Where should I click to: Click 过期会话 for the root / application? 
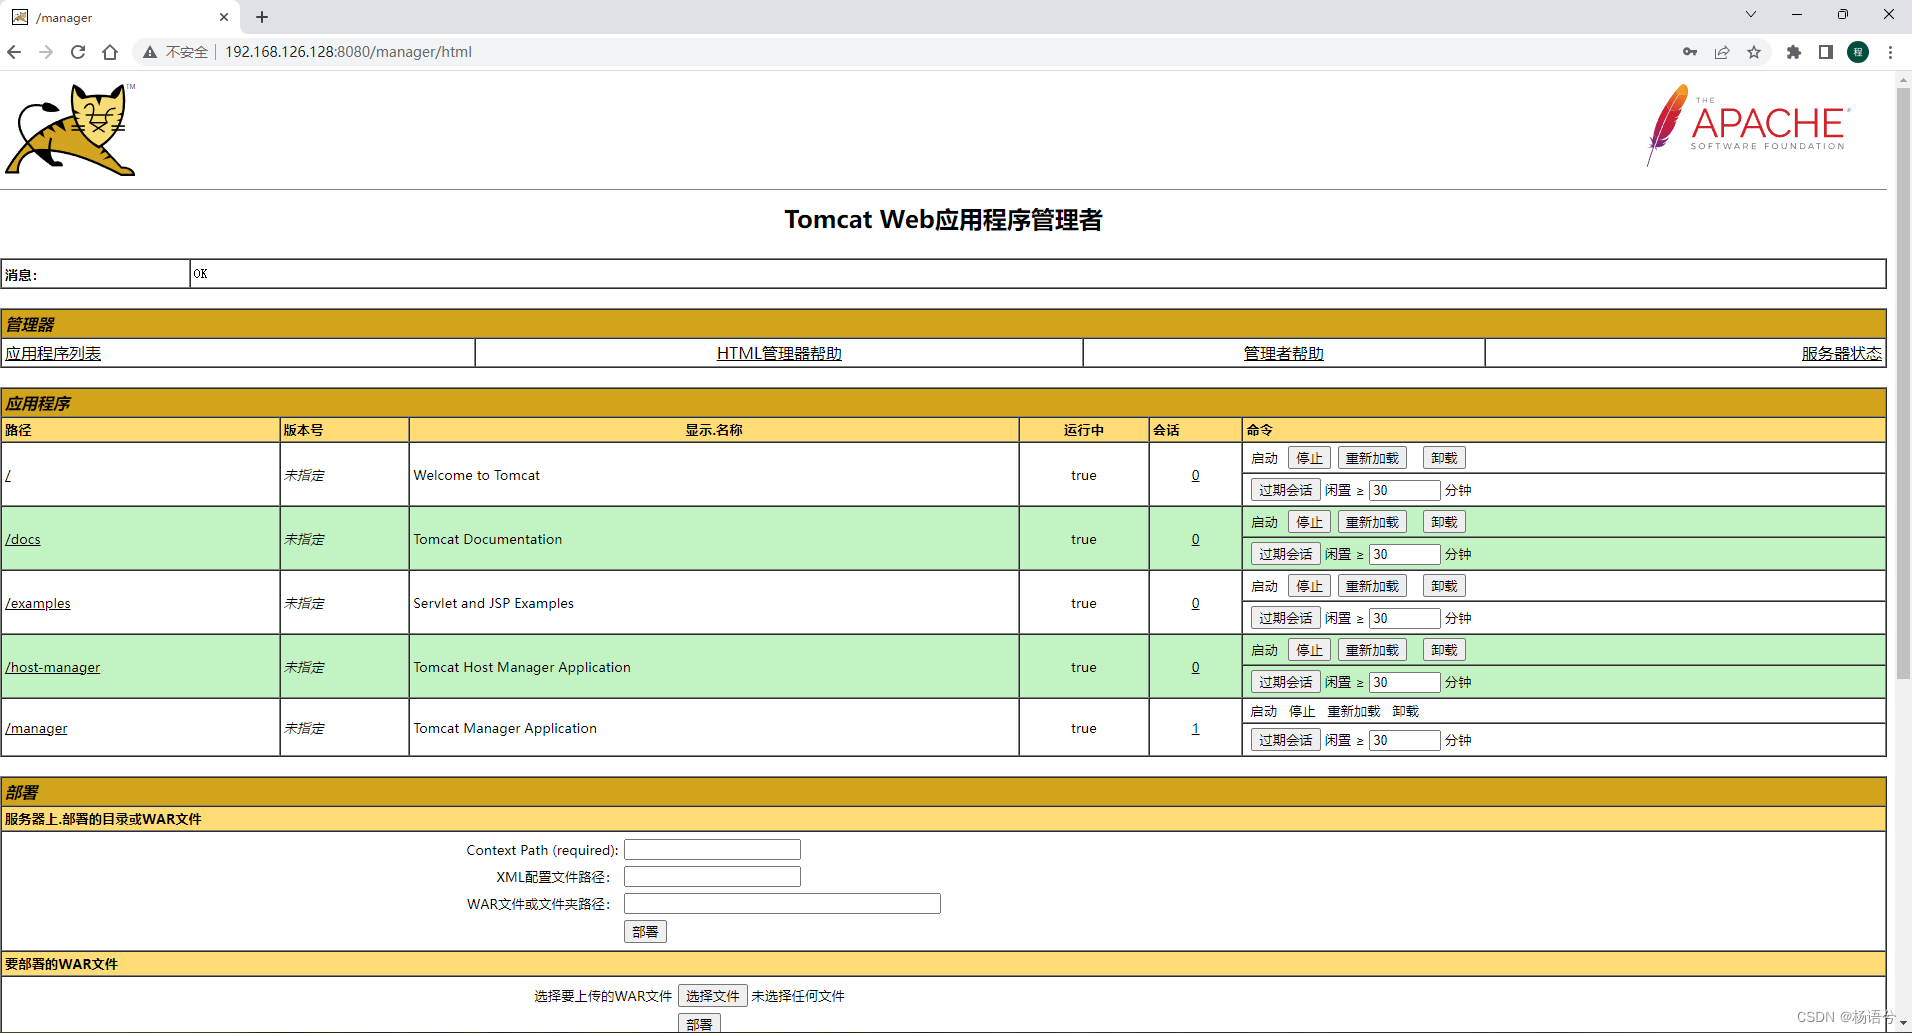coord(1285,490)
